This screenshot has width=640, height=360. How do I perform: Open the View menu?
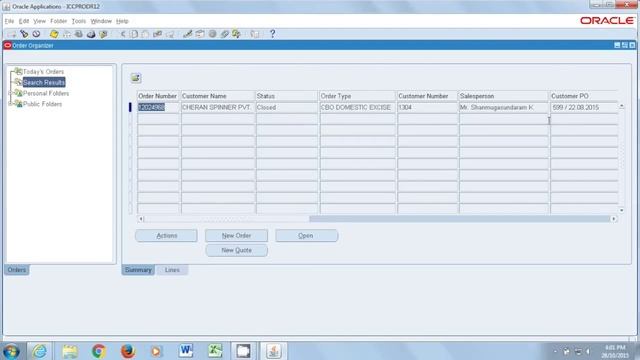(x=39, y=21)
